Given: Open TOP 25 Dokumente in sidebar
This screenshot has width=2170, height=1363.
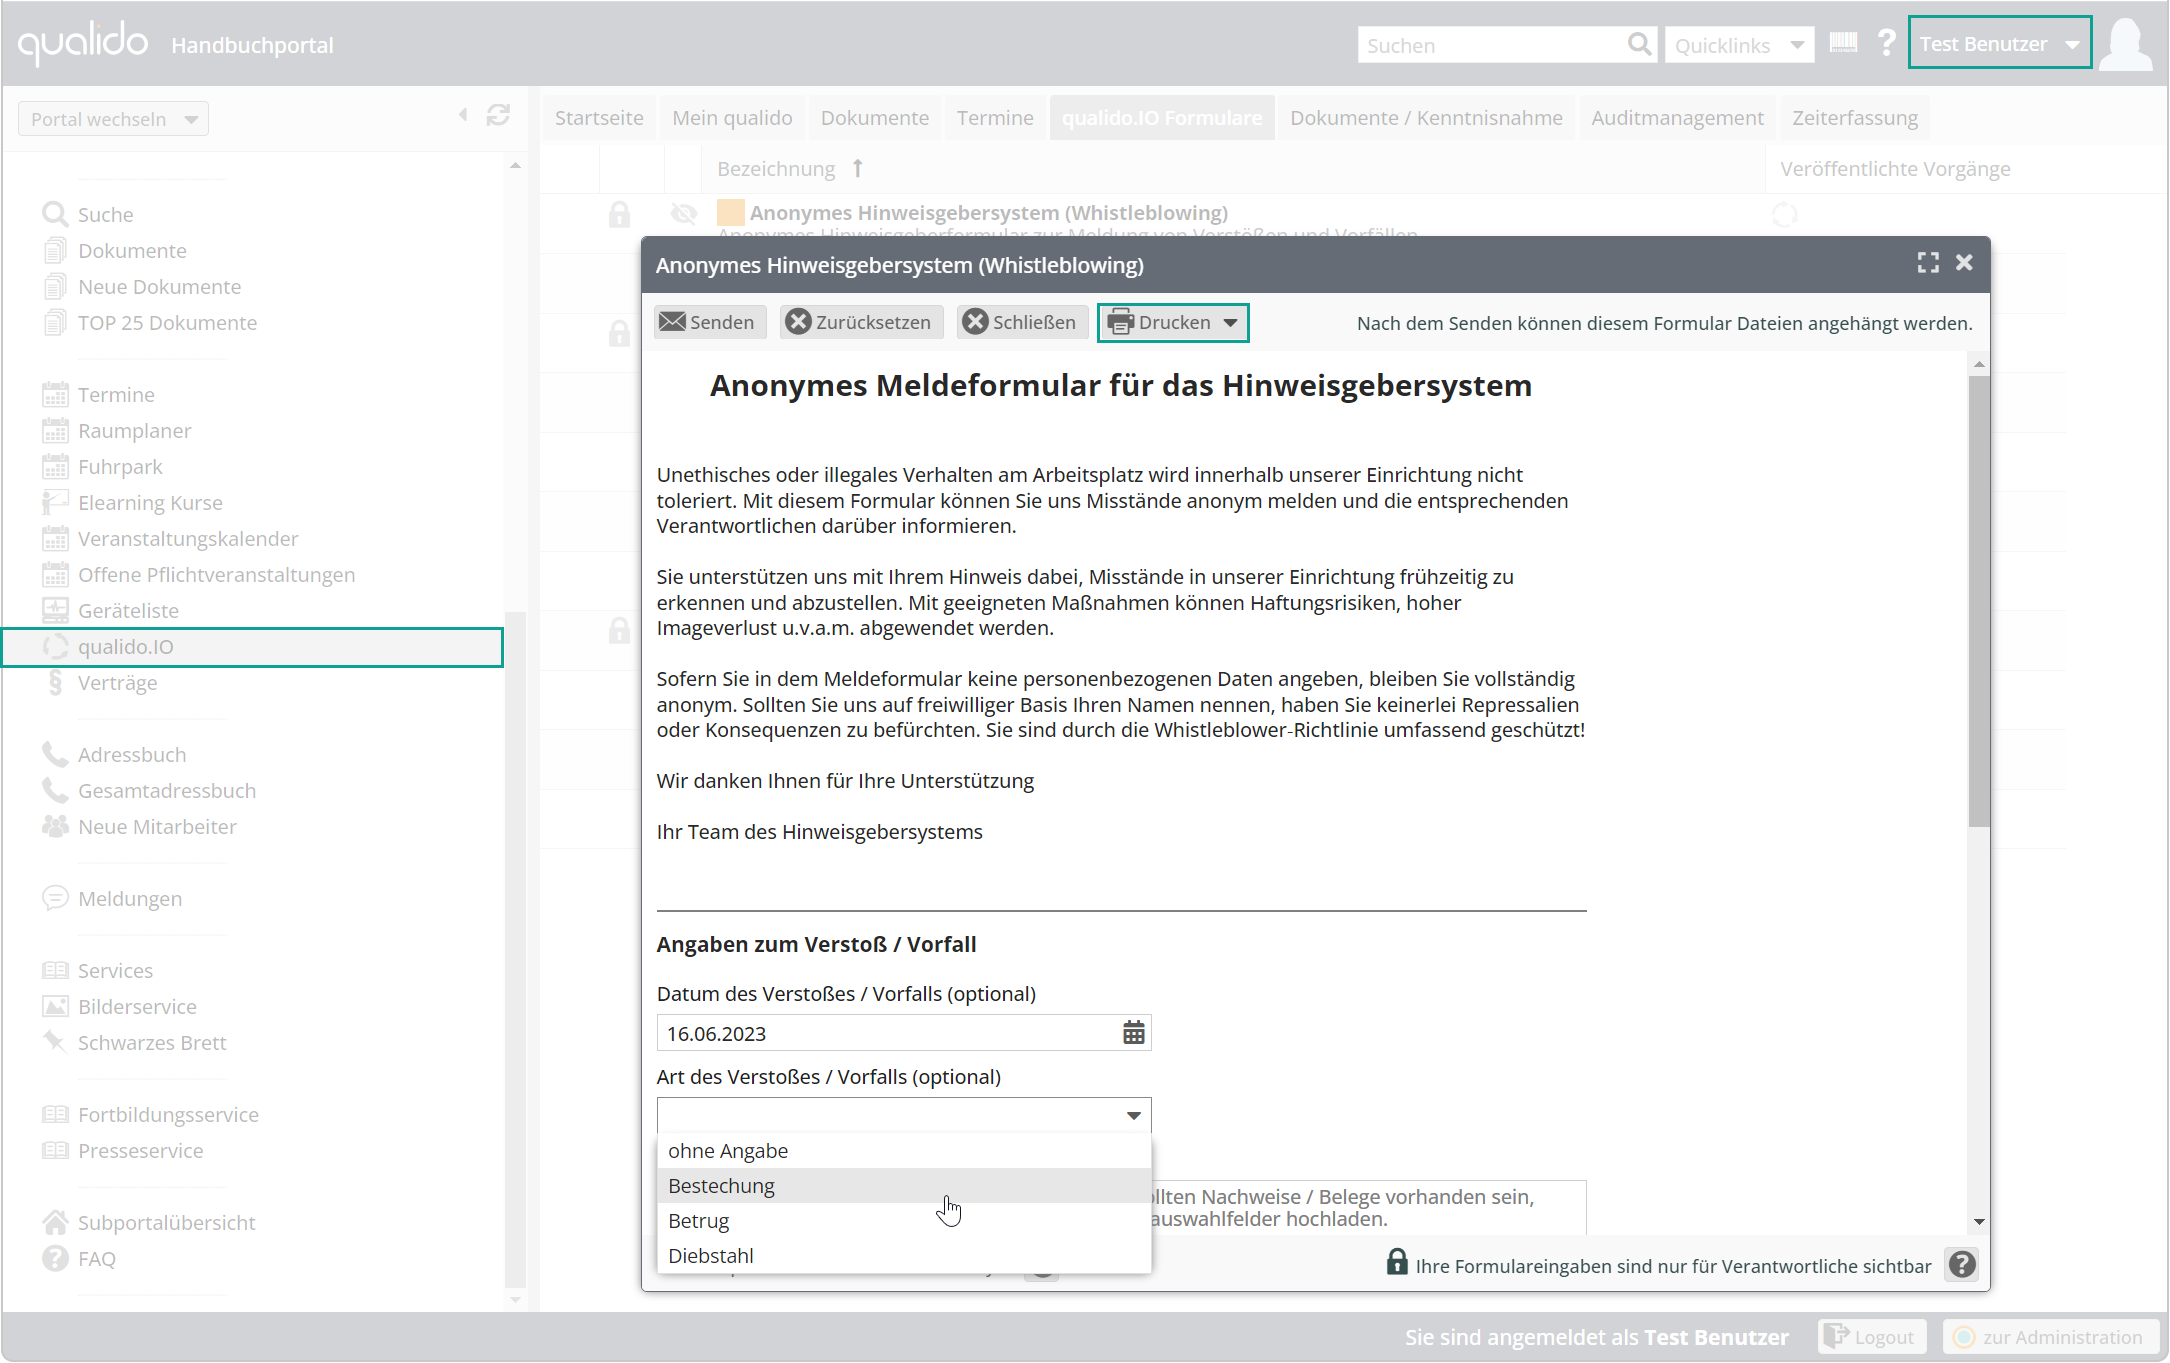Looking at the screenshot, I should pos(167,323).
